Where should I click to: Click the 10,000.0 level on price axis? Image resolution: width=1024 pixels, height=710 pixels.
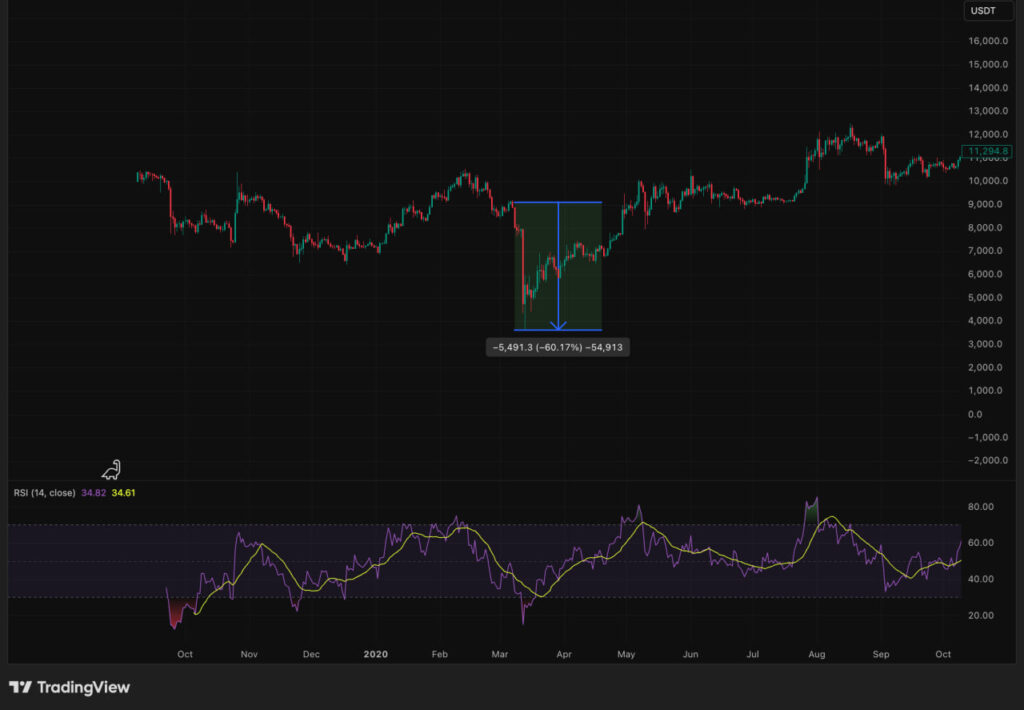988,181
